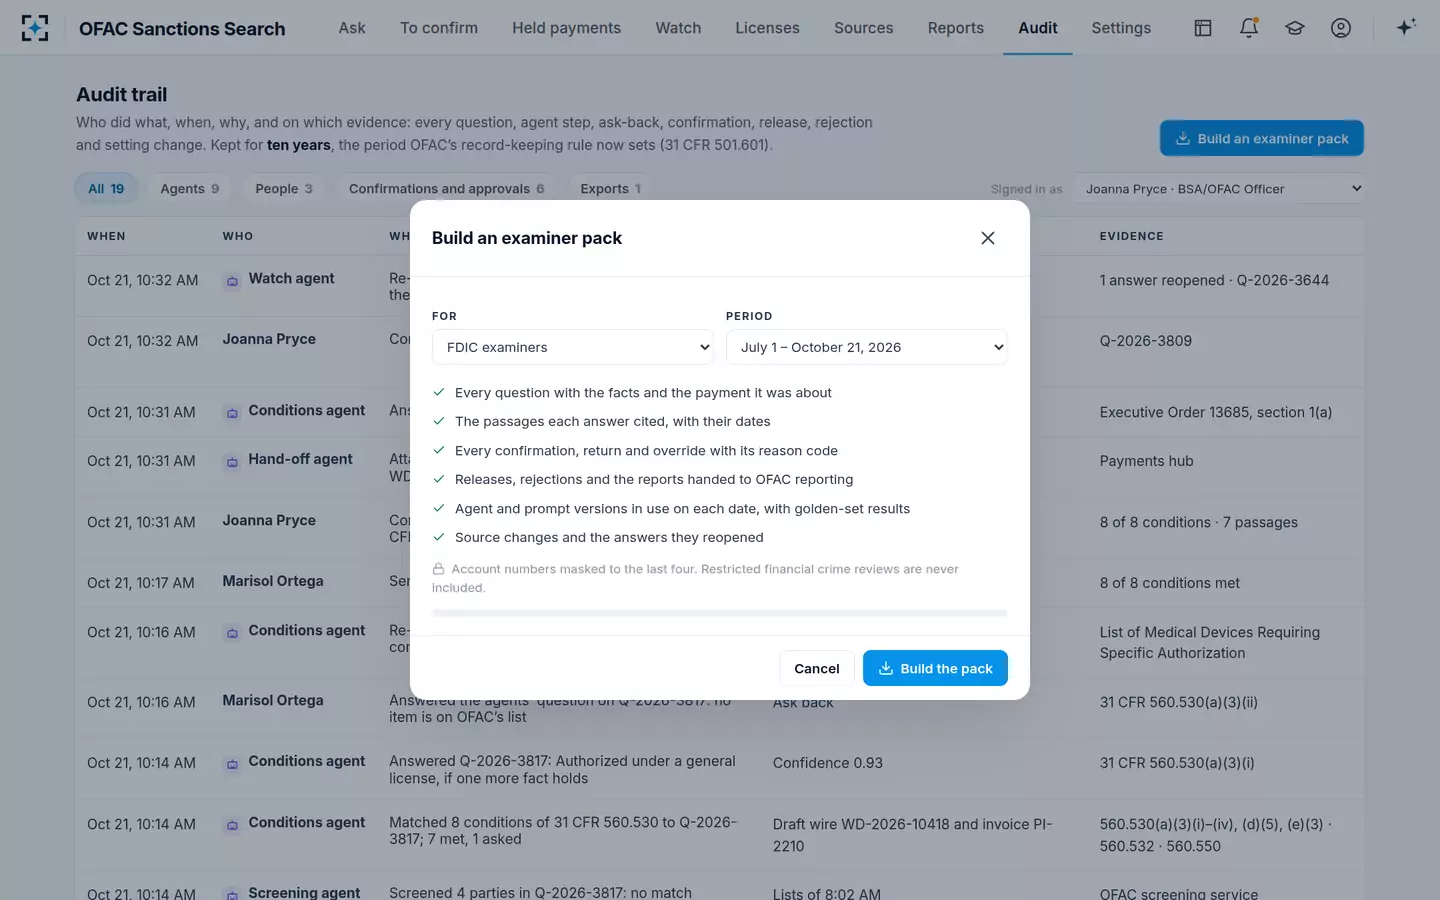
Task: Click the lock icon by masked accounts note
Action: (x=438, y=569)
